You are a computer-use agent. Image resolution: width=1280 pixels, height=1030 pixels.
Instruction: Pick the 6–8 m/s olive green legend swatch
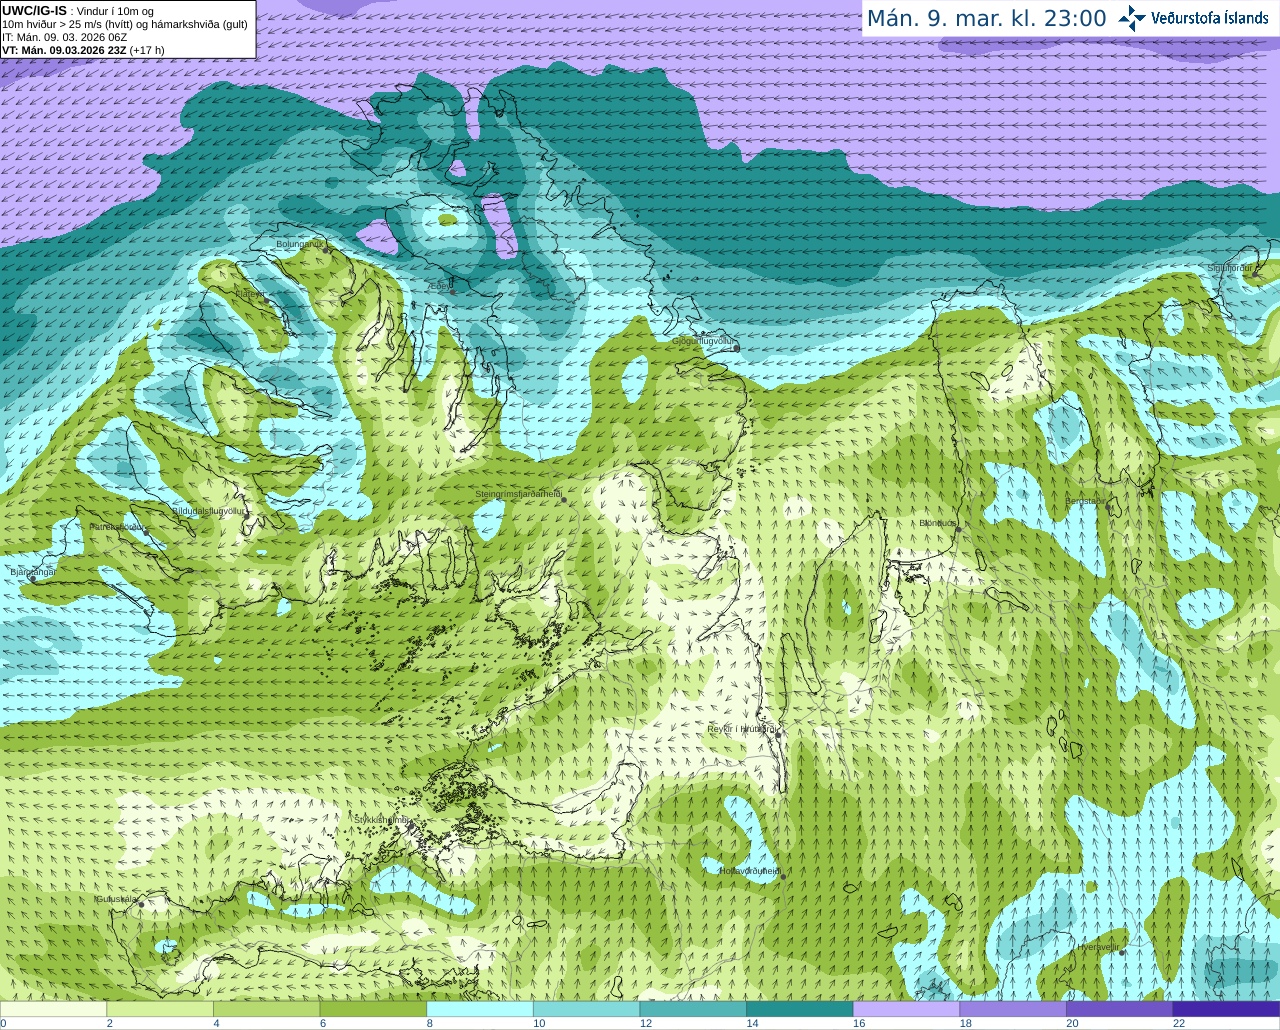373,1009
